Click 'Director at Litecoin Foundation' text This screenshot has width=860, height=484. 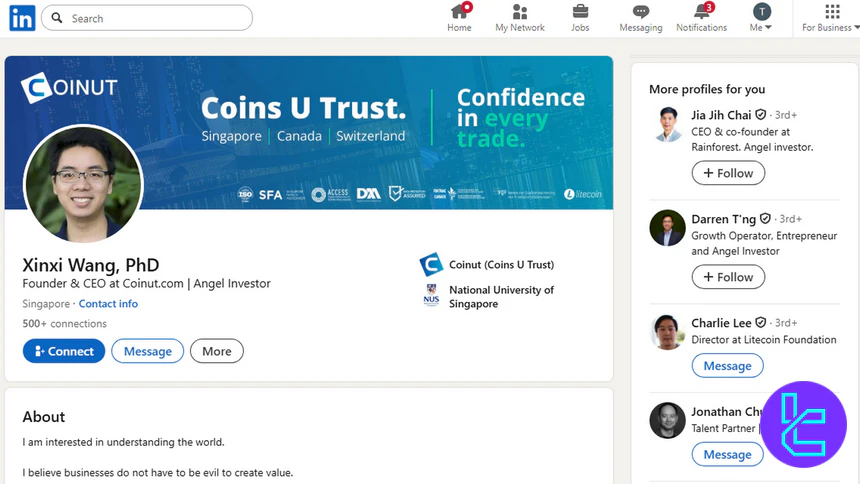click(x=763, y=340)
